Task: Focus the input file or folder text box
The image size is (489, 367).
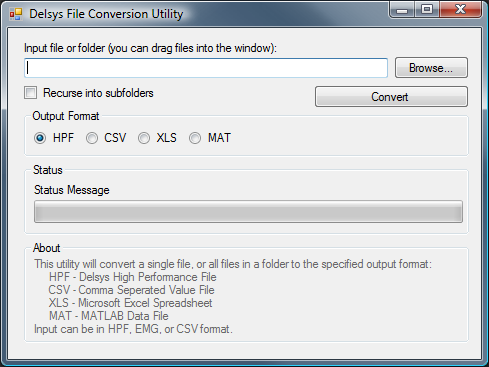Action: [x=206, y=68]
